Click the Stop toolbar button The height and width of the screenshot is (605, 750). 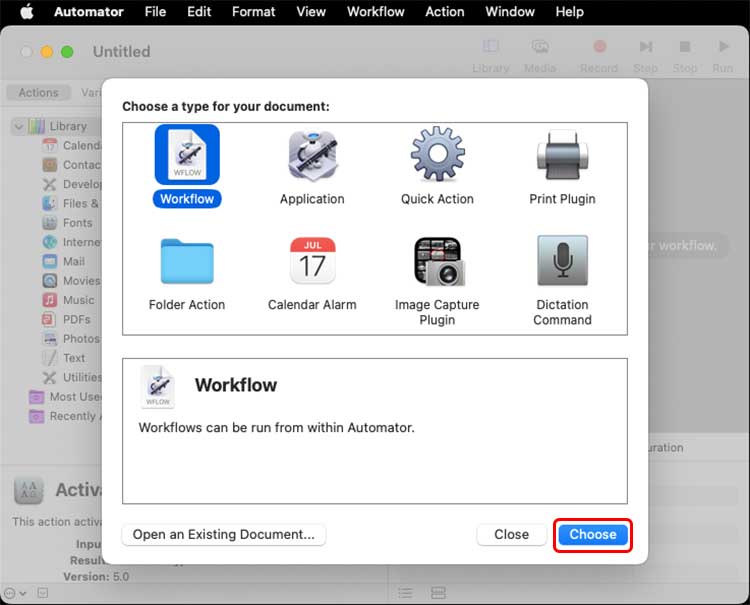(685, 55)
